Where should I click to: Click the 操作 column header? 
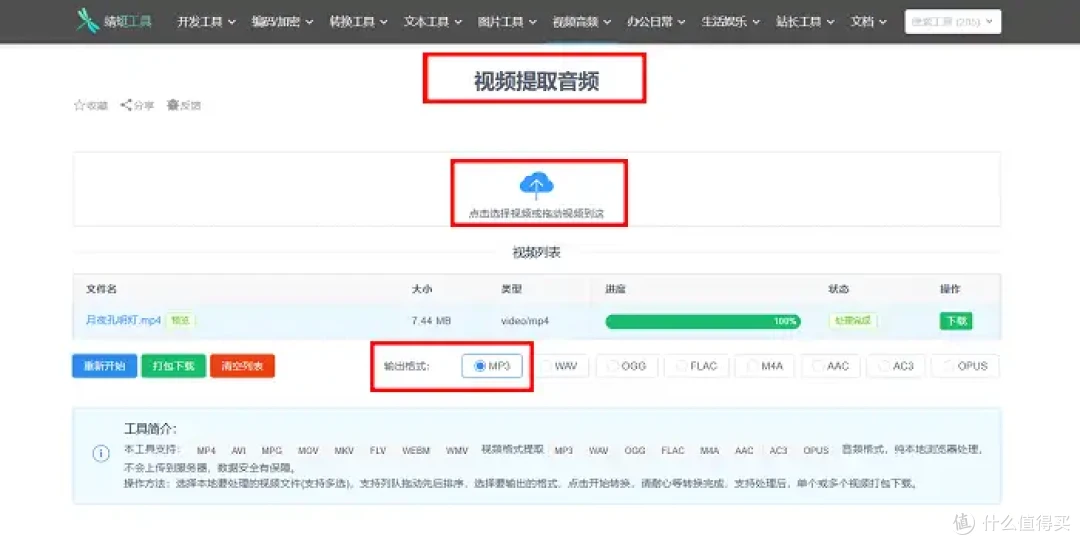(x=950, y=289)
